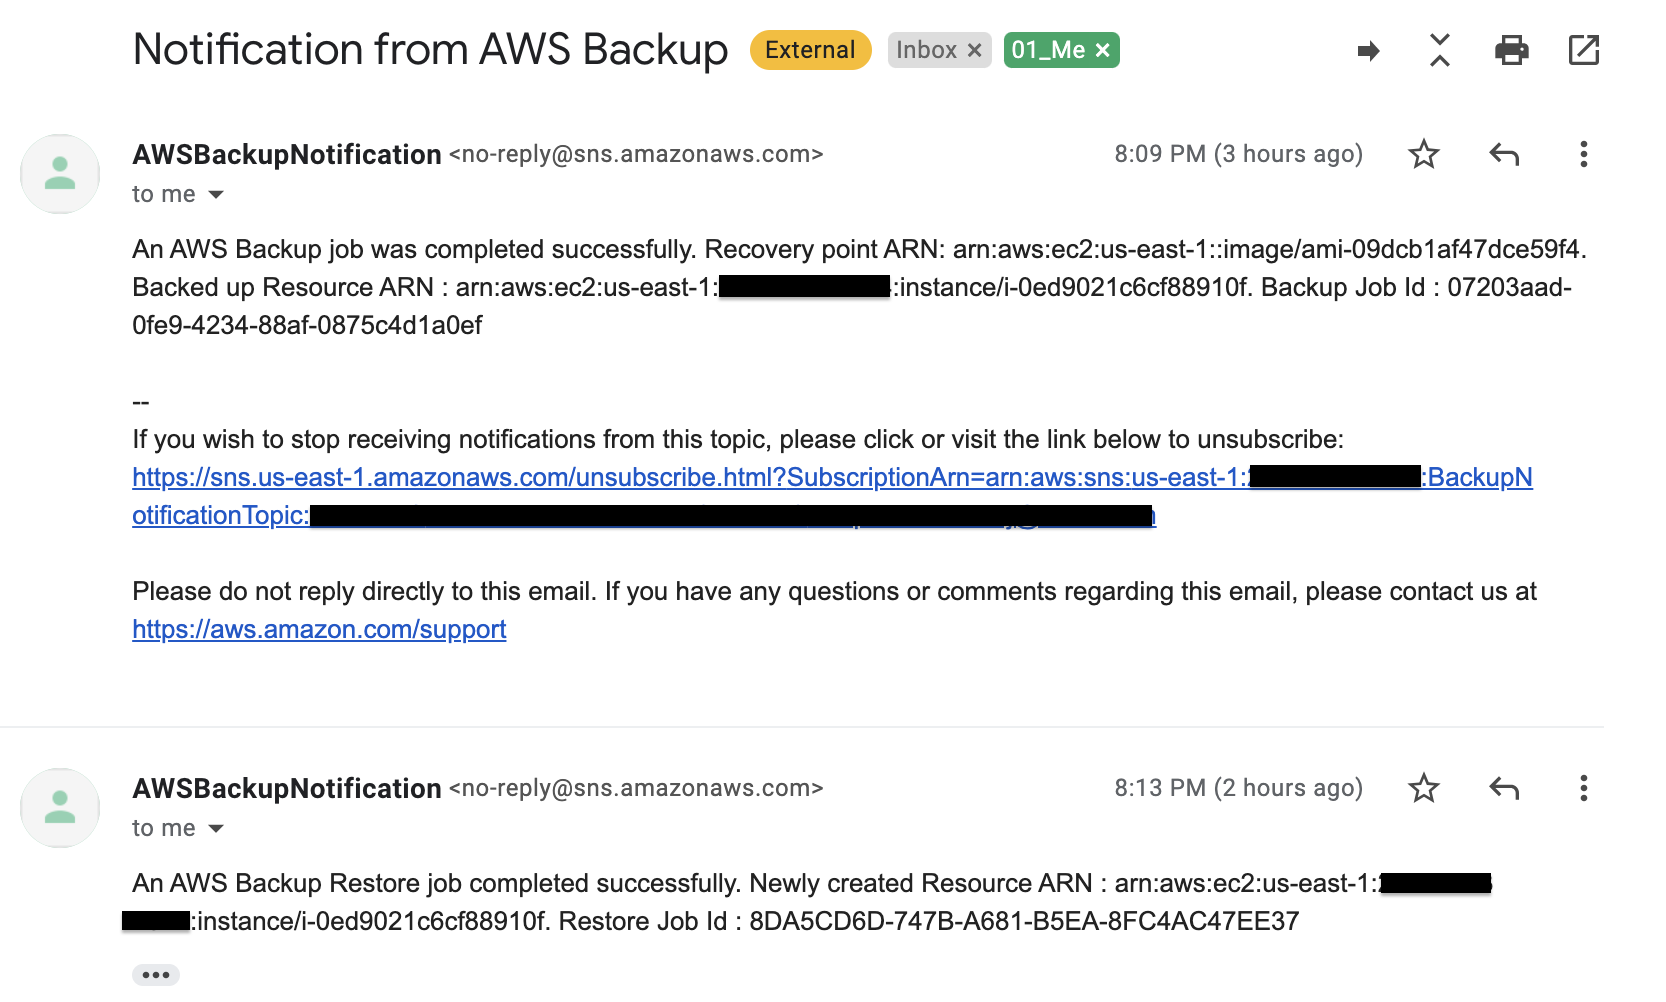Select the 01_Me label chip
This screenshot has height=1002, width=1666.
1050,50
